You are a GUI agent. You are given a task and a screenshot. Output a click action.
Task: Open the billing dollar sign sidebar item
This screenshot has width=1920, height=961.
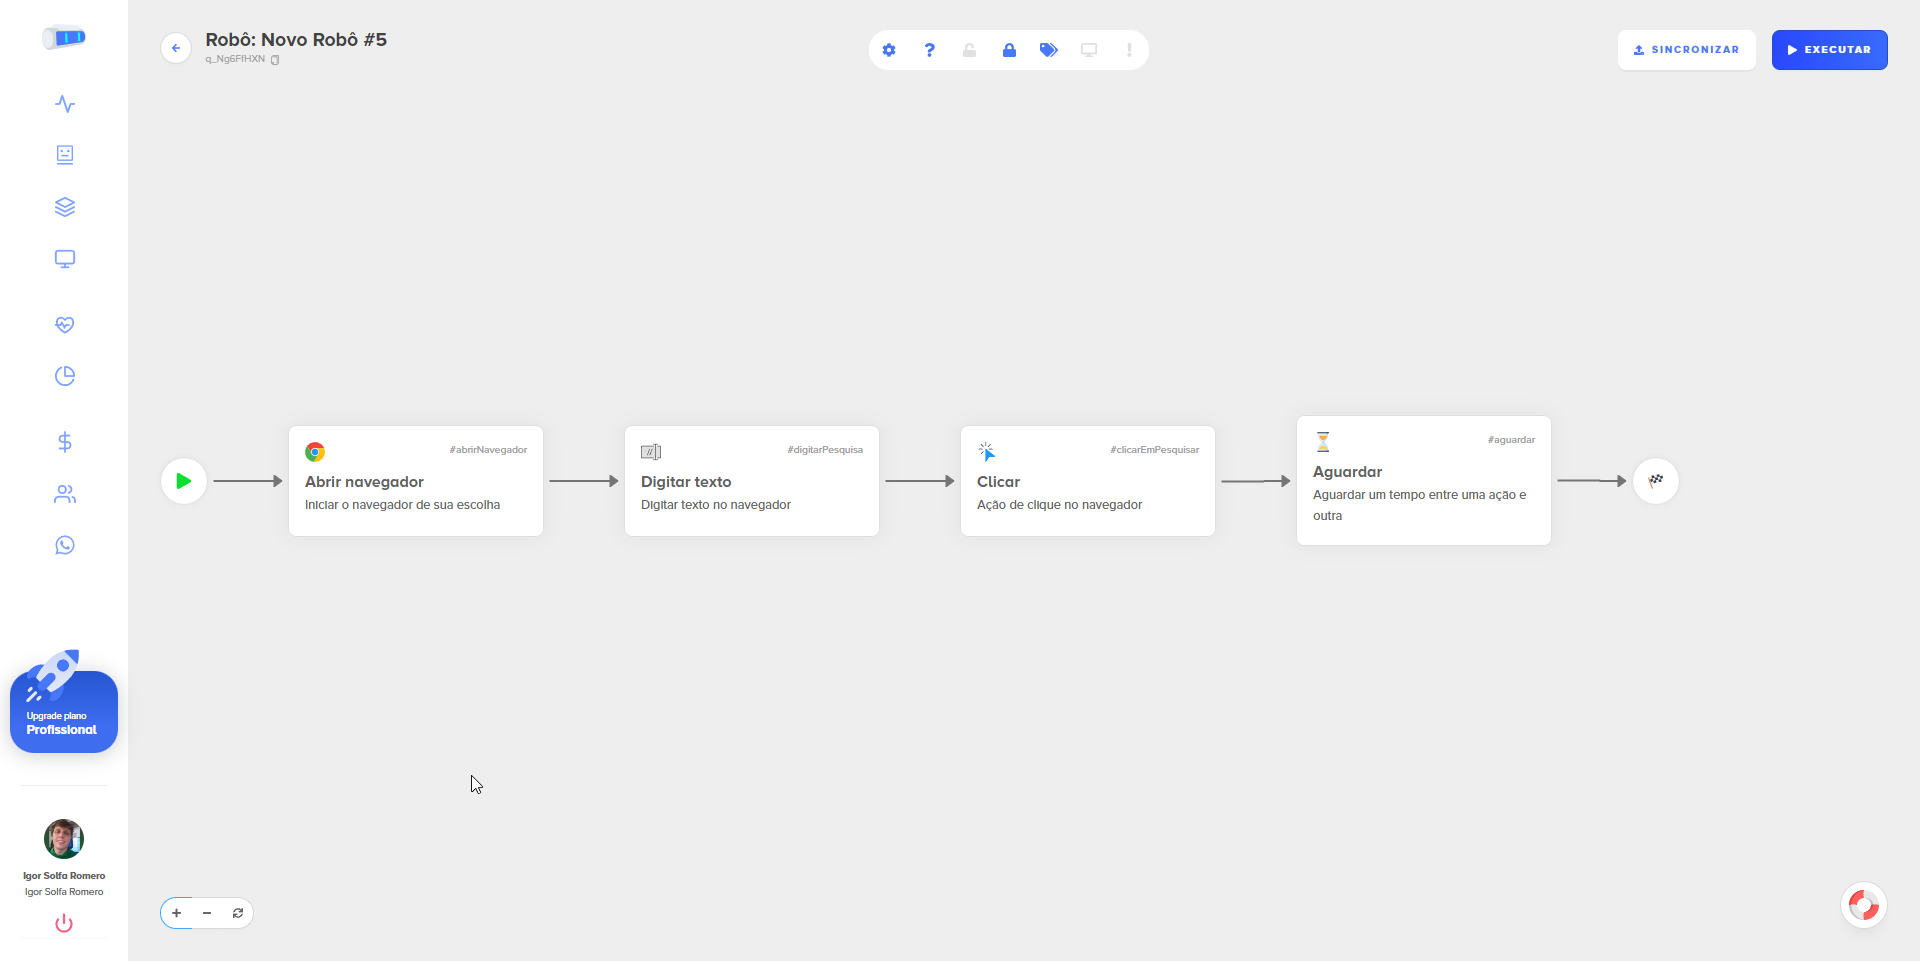(65, 442)
